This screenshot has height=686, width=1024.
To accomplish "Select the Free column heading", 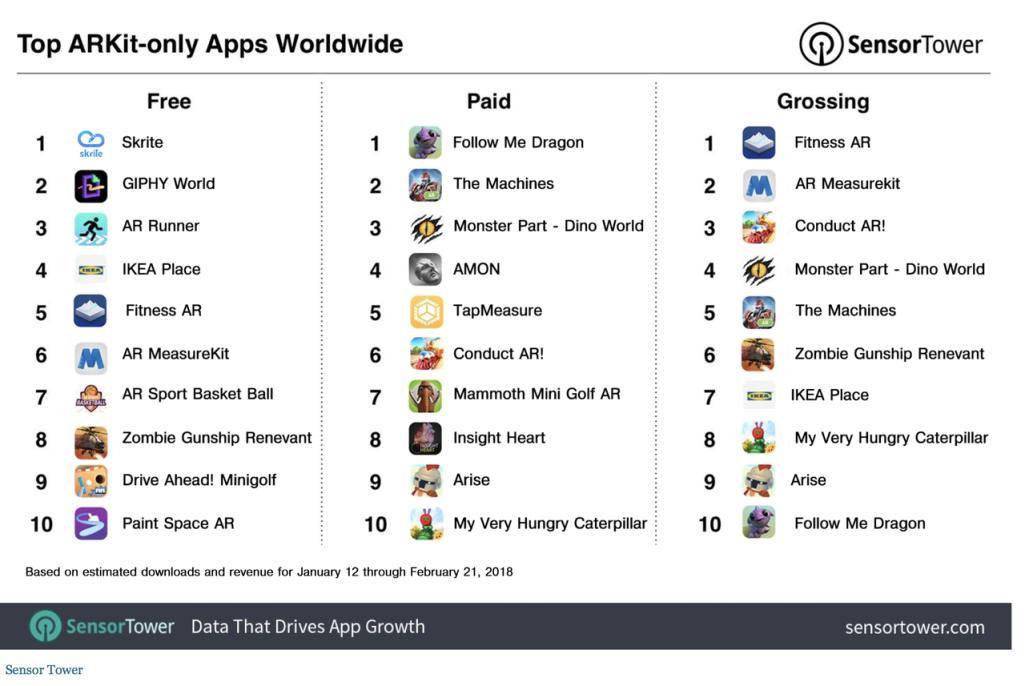I will pyautogui.click(x=168, y=101).
